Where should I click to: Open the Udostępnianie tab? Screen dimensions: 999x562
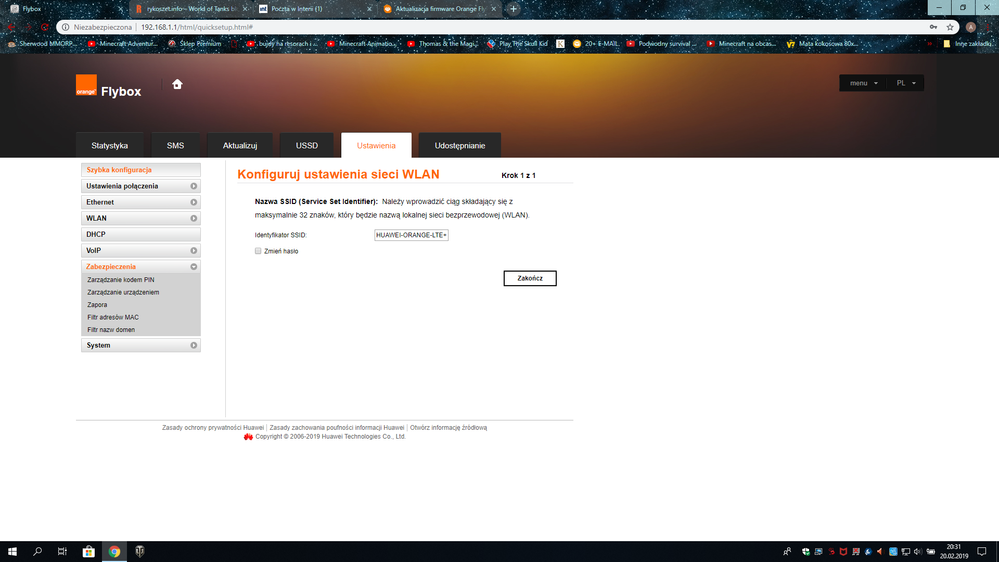(460, 145)
